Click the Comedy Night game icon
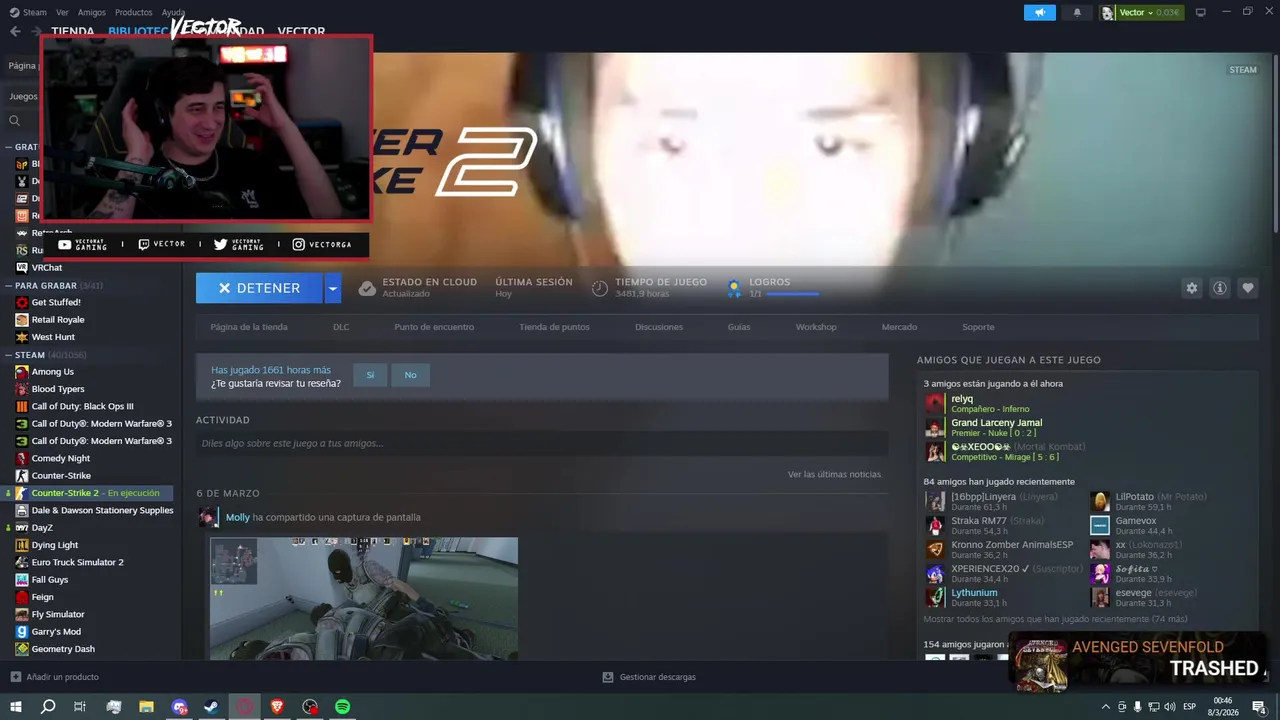Image resolution: width=1280 pixels, height=720 pixels. point(22,458)
